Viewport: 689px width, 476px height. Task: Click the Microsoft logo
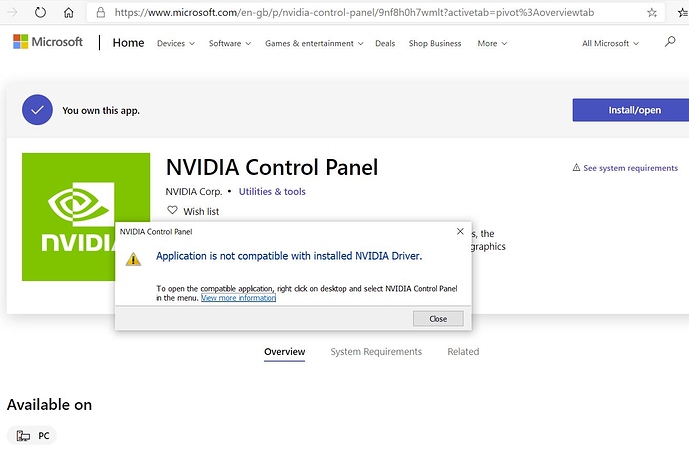coord(48,42)
